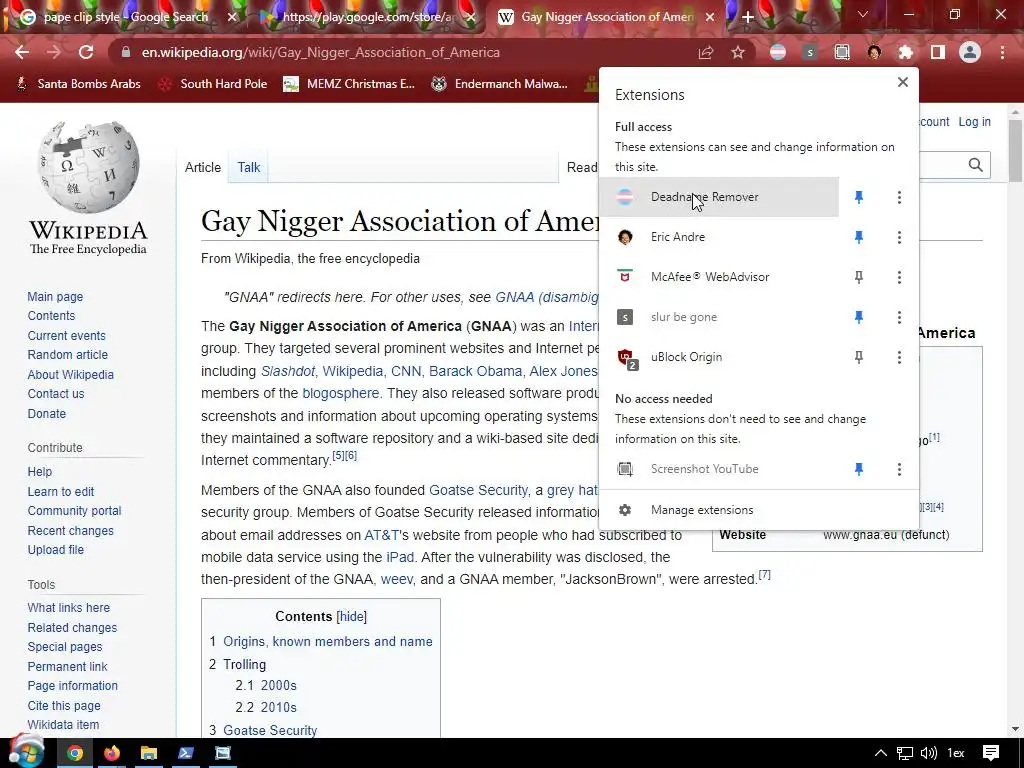Open Chrome from the taskbar

(74, 753)
